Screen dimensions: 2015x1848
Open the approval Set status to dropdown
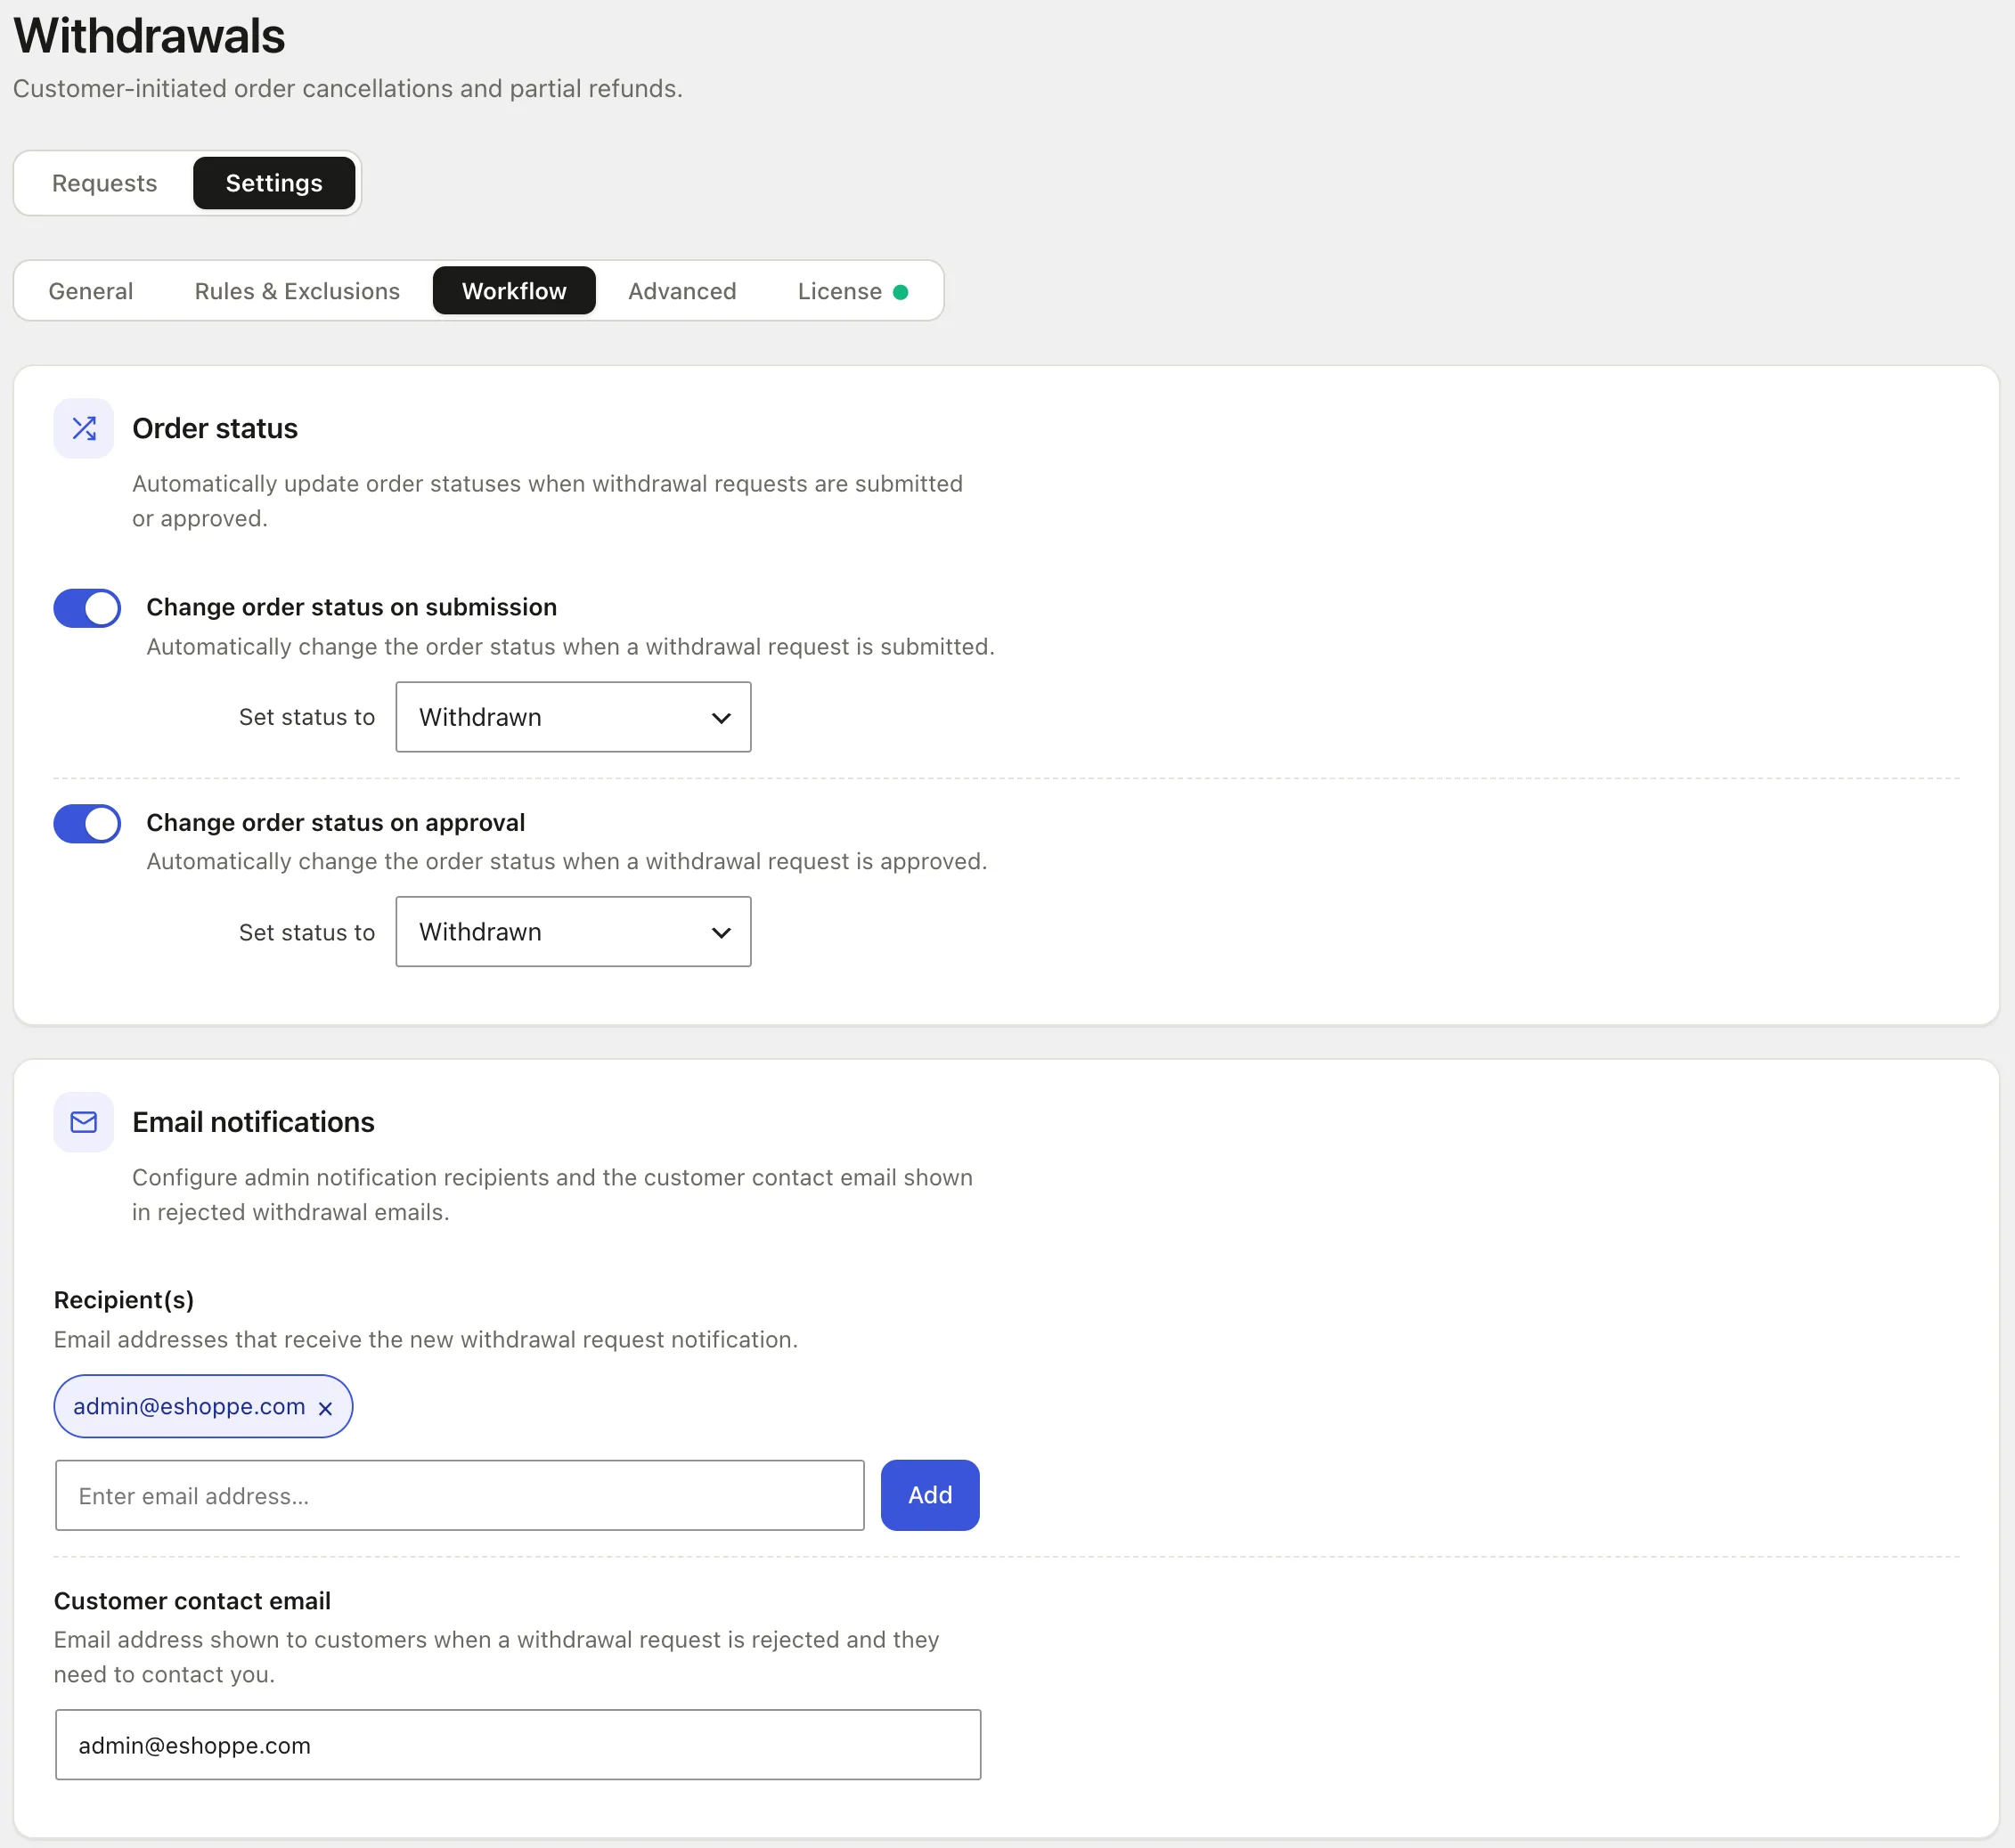[x=573, y=932]
